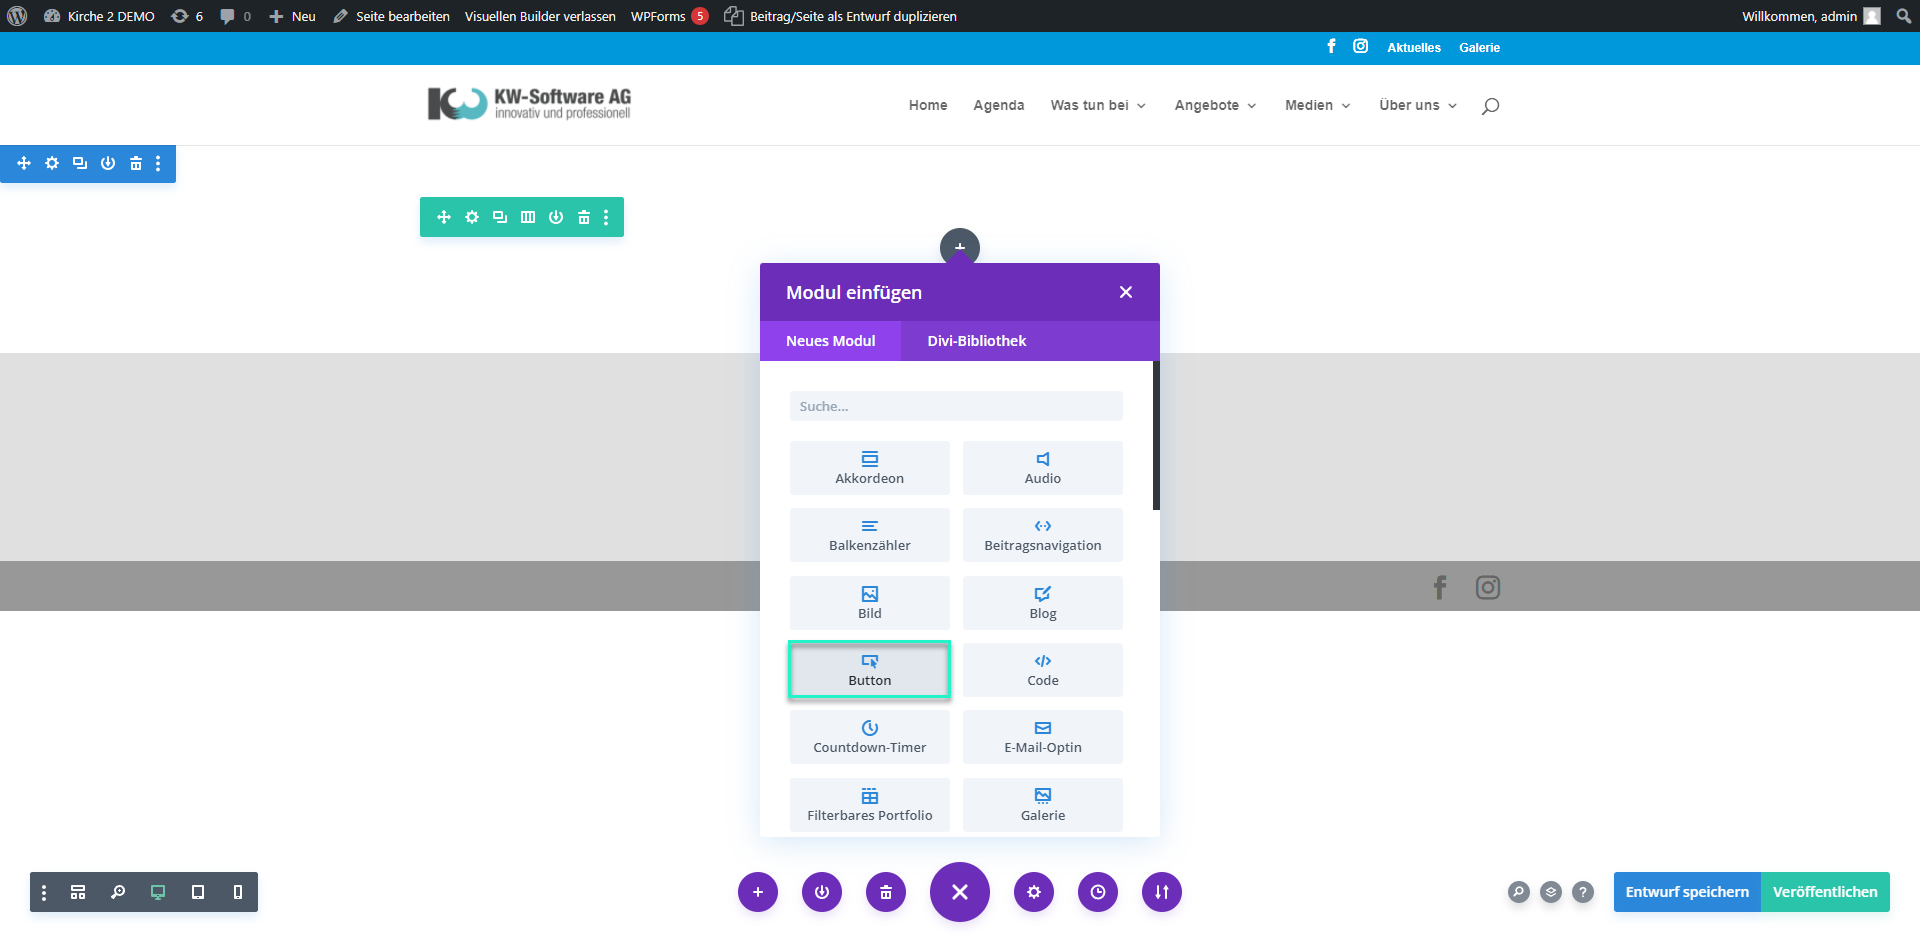Click Entwurf speichern button
The height and width of the screenshot is (937, 1920).
coord(1686,892)
